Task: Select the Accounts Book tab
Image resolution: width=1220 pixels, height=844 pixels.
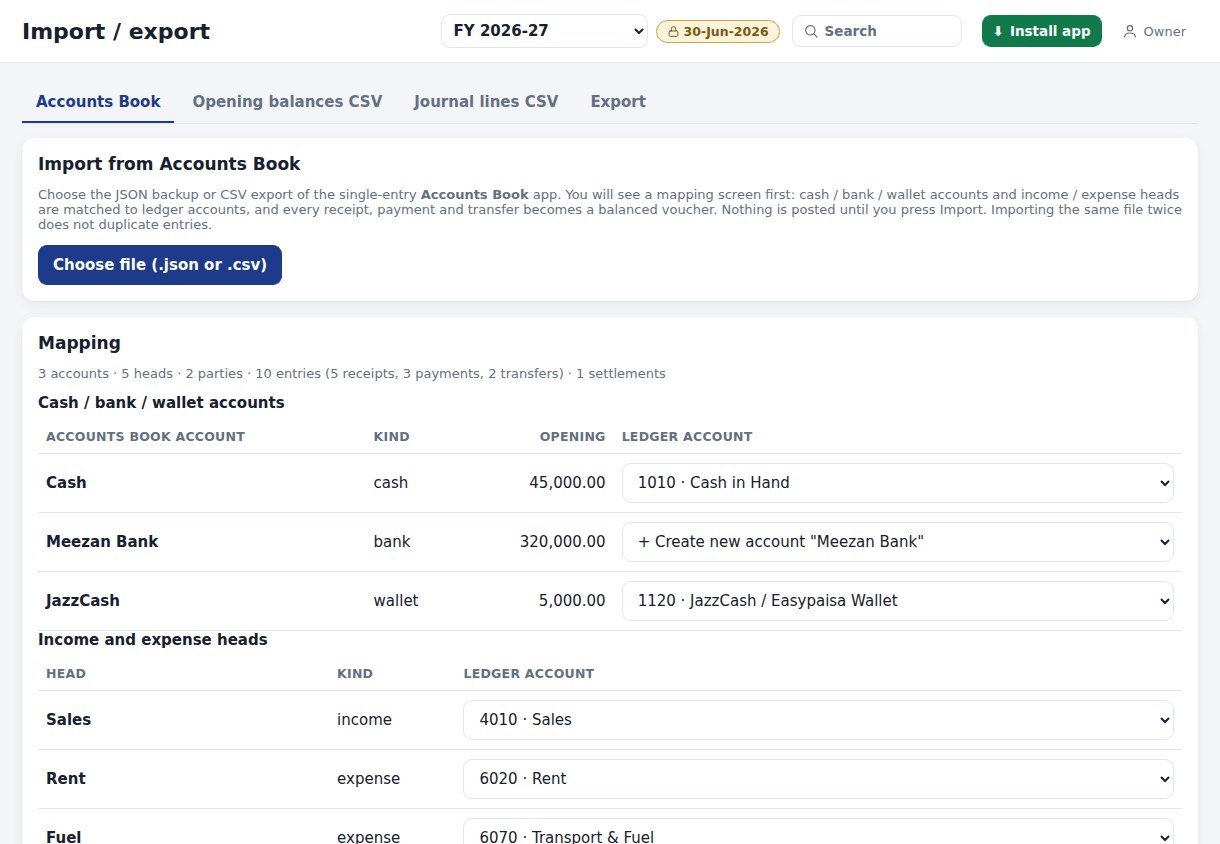Action: coord(98,101)
